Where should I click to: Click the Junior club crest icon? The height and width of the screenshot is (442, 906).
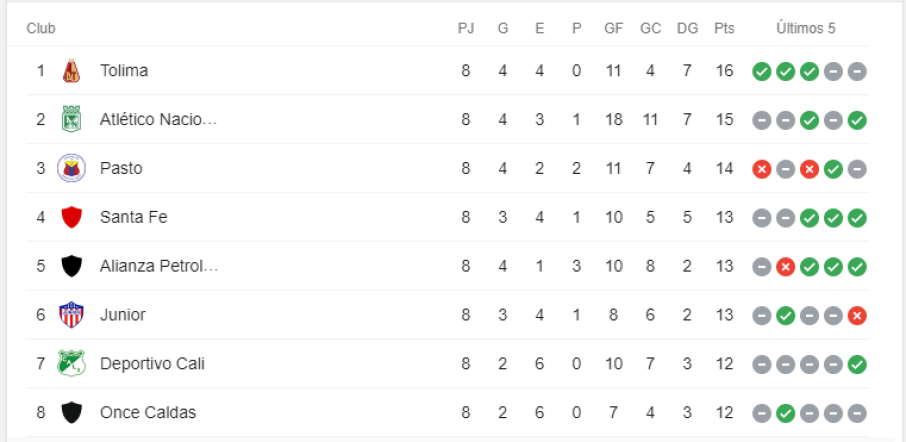click(x=71, y=315)
